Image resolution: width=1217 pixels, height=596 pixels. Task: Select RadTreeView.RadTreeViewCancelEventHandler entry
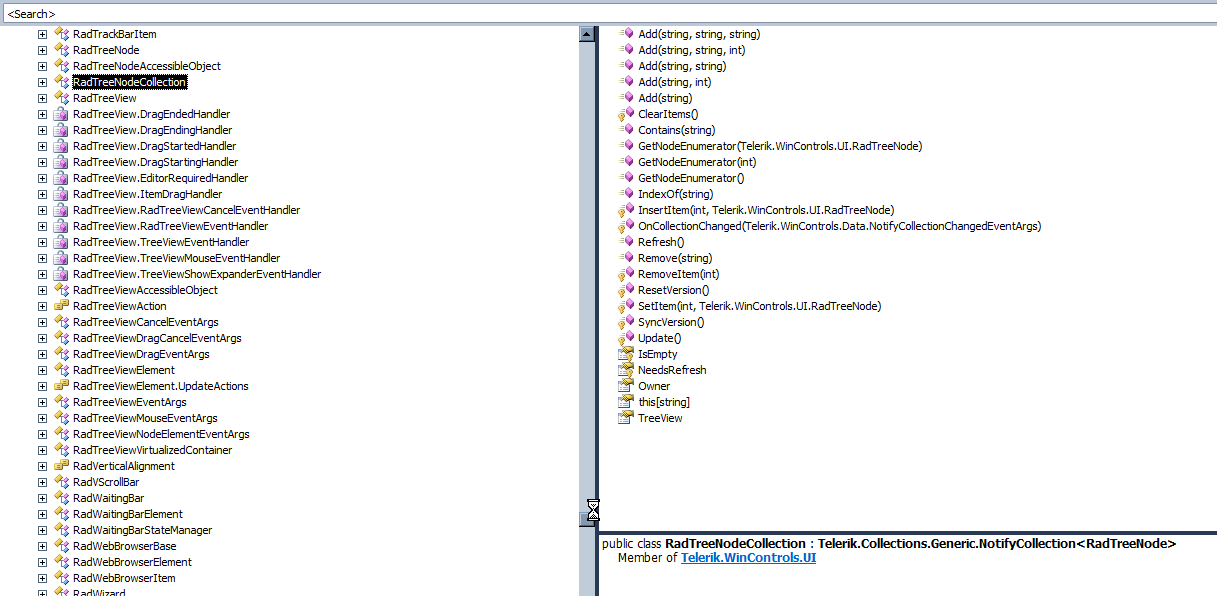[x=186, y=210]
